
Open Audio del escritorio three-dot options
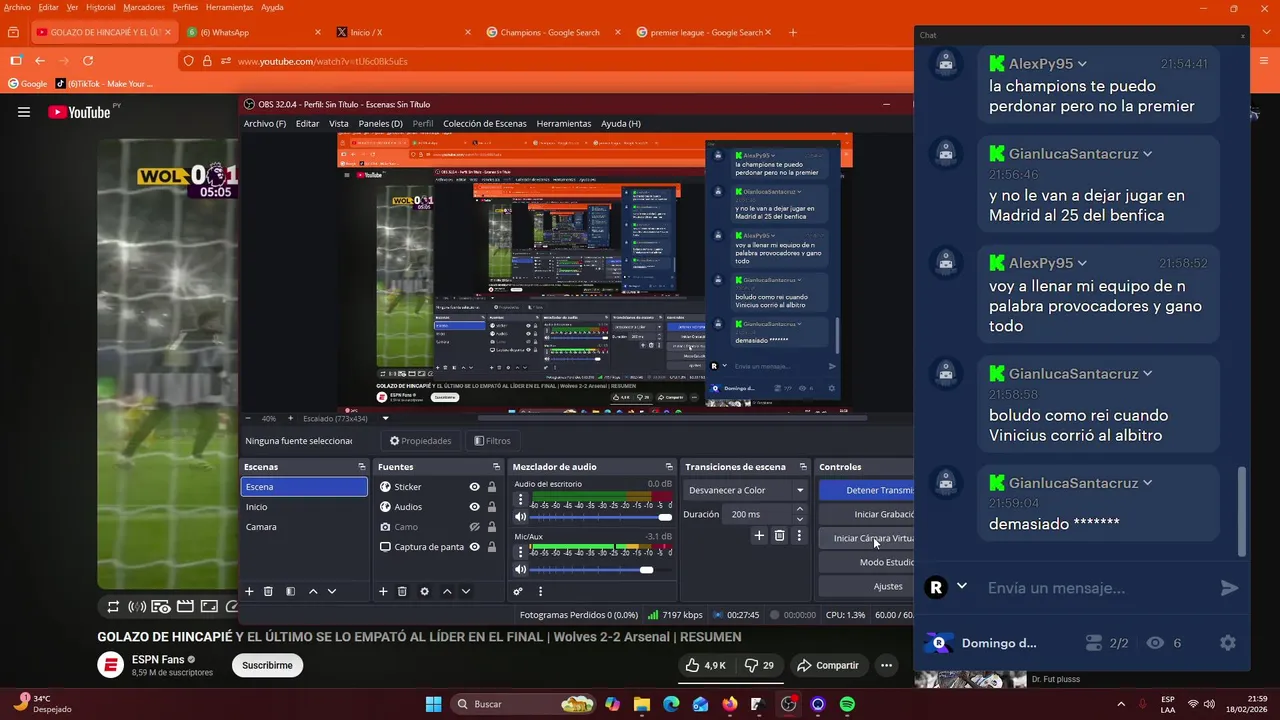tap(520, 499)
